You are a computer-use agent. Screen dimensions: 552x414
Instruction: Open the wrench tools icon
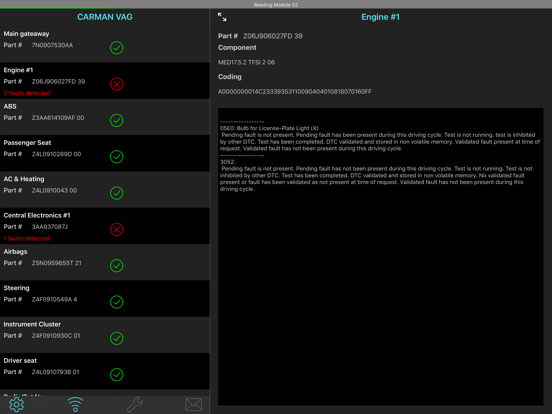pos(134,404)
